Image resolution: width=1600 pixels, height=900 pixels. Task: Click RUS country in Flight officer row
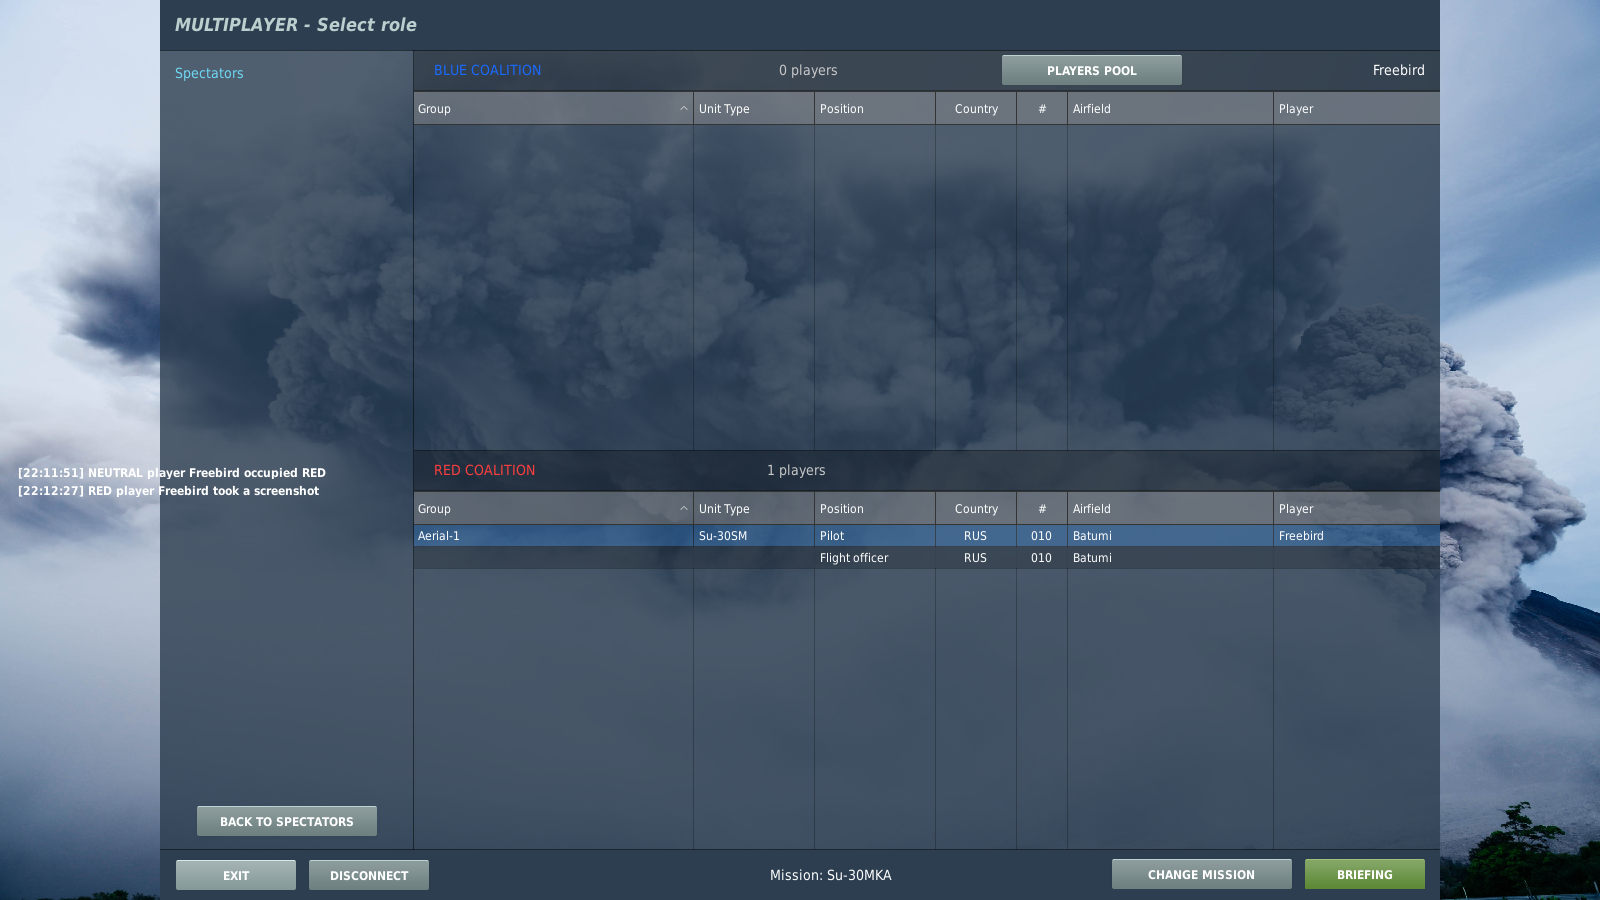[x=976, y=558]
